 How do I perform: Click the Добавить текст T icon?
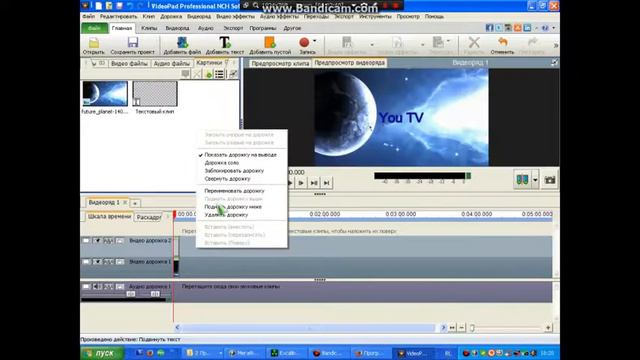point(225,42)
